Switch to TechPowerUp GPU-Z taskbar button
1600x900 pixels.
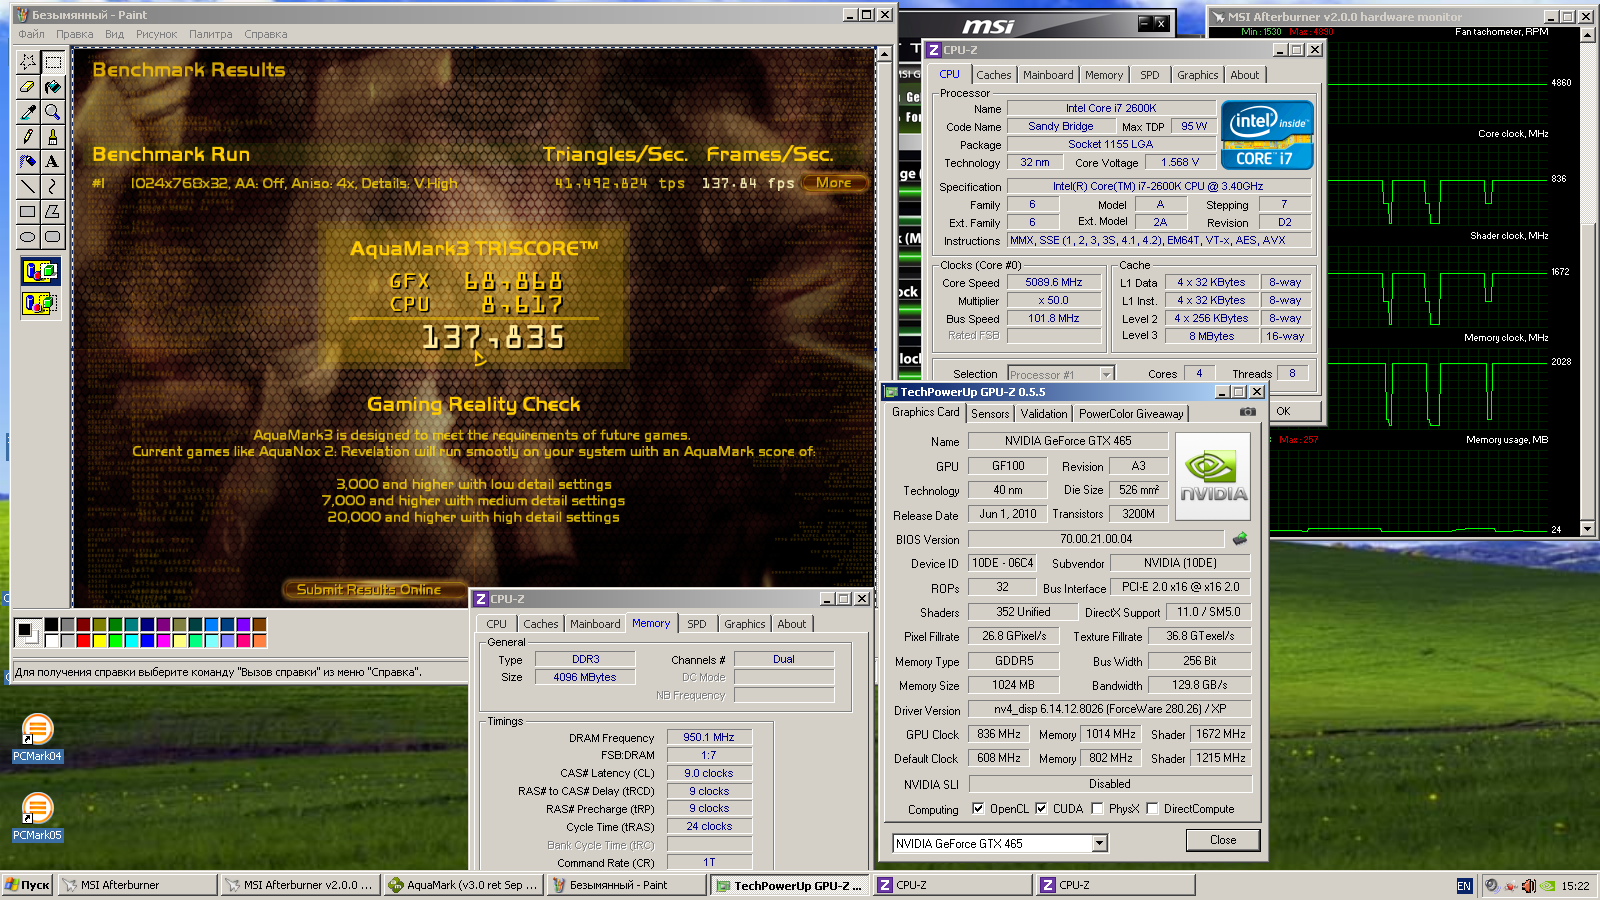click(x=789, y=885)
